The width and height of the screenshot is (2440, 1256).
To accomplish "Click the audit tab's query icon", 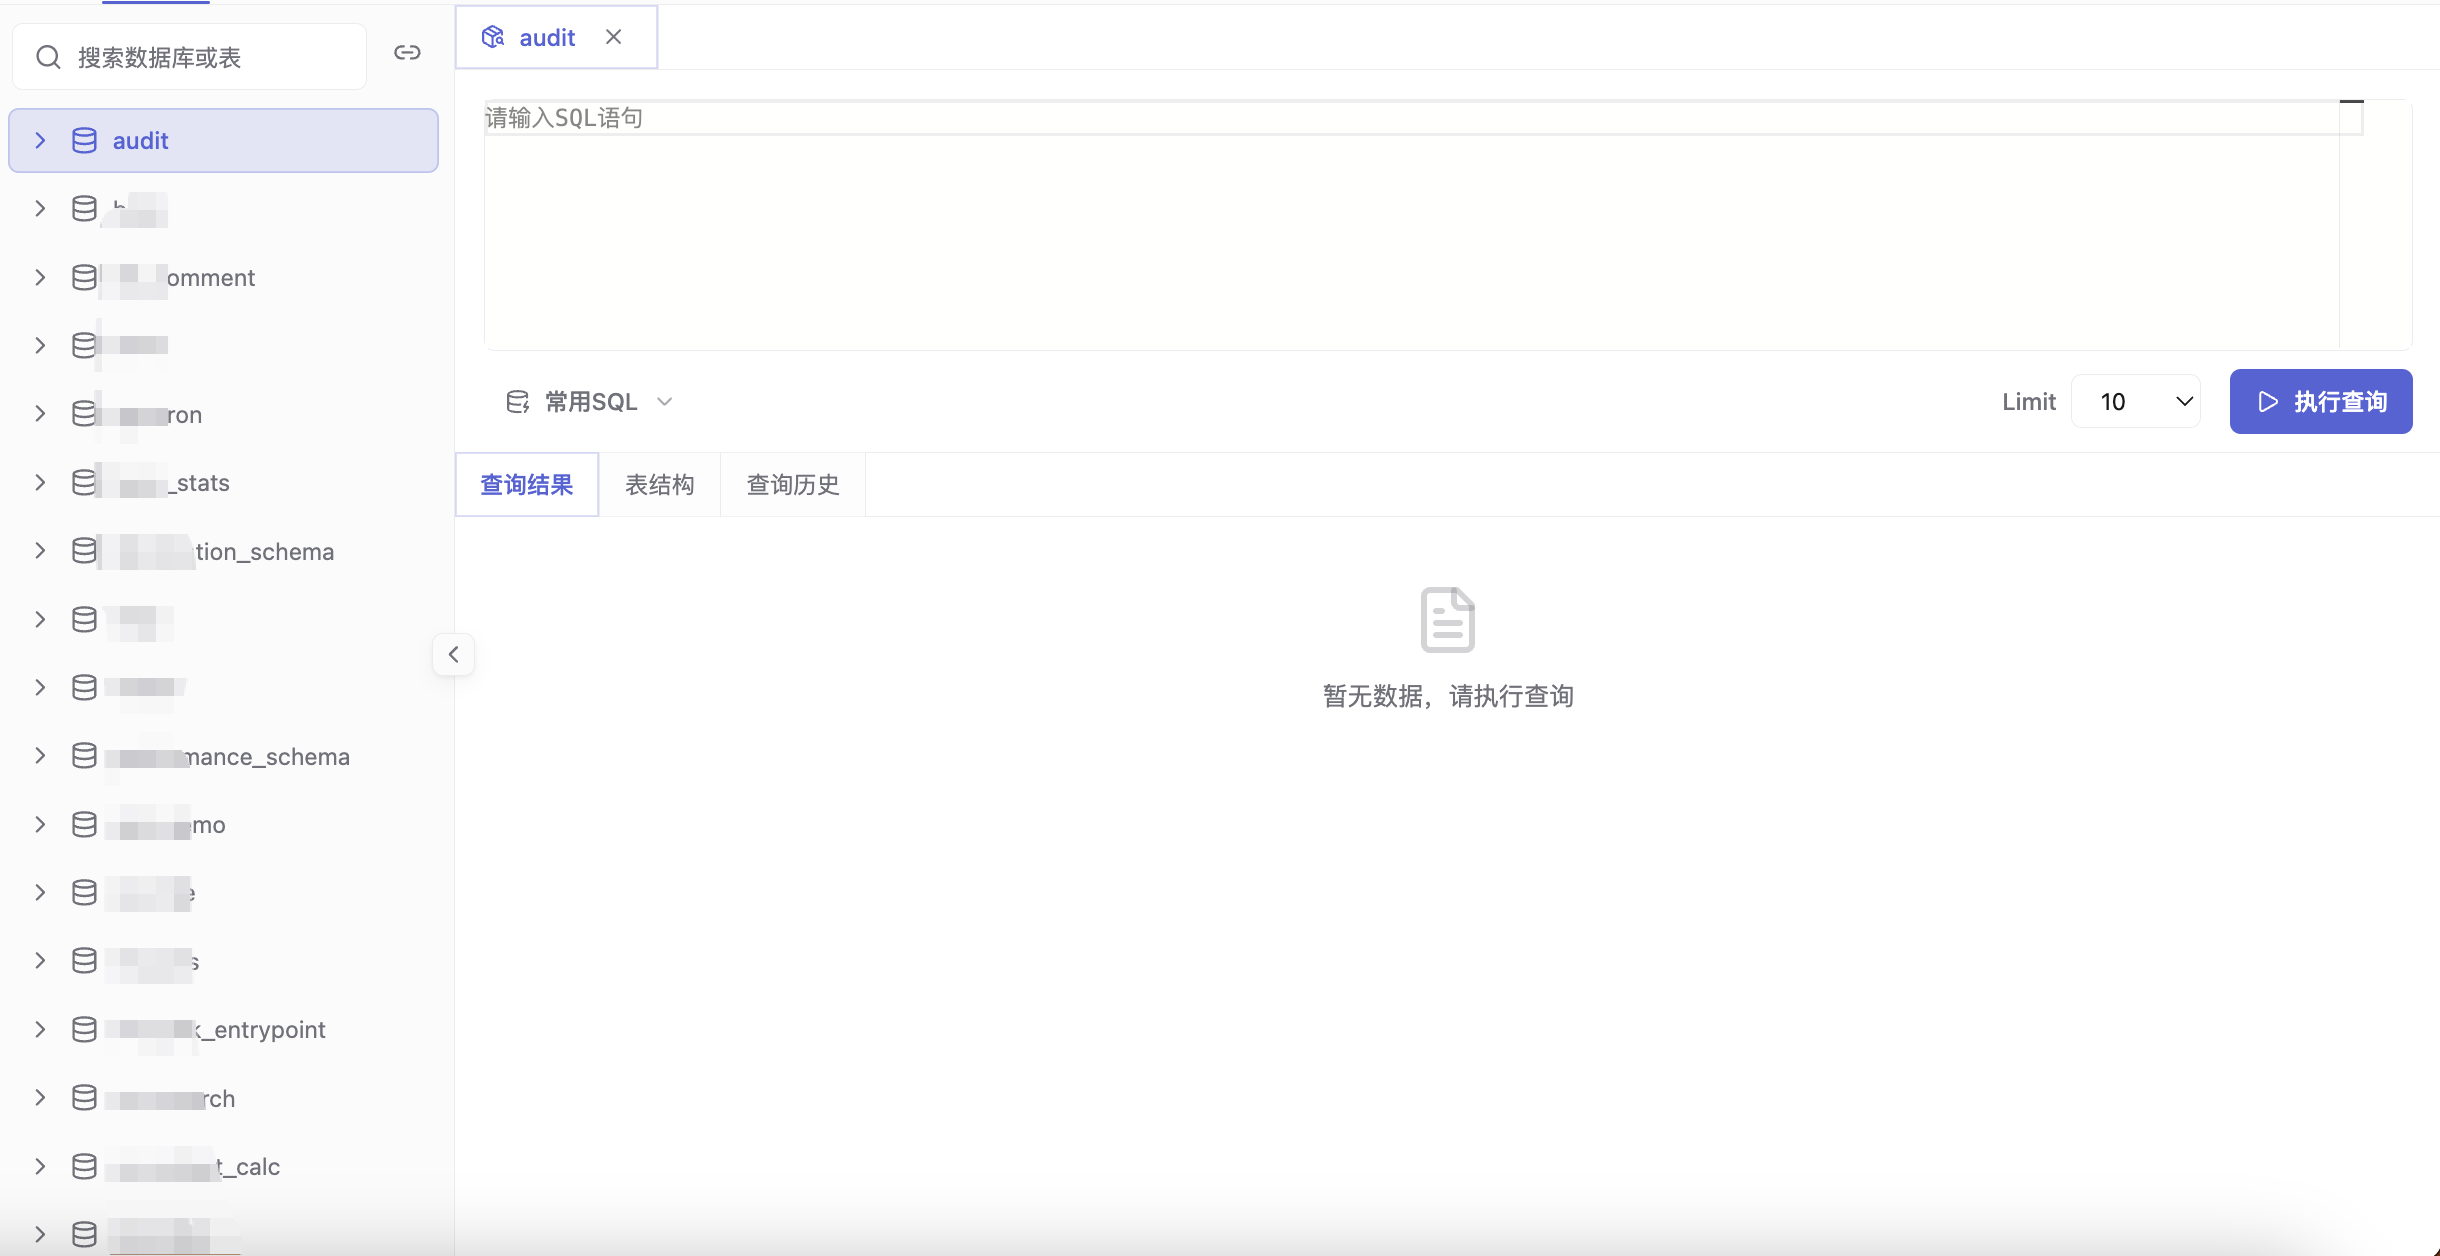I will (x=493, y=38).
